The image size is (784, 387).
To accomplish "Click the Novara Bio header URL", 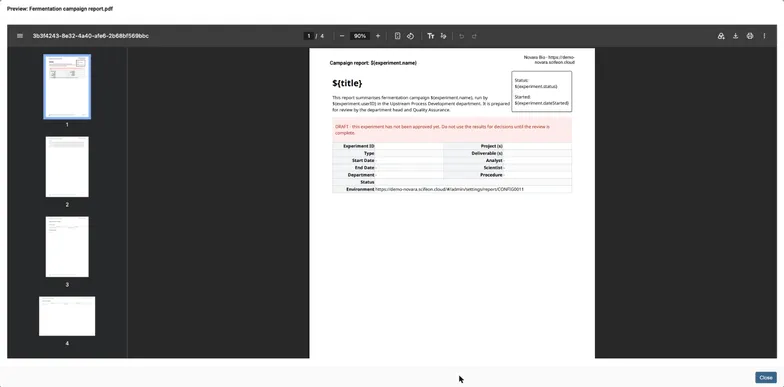I will [x=549, y=60].
